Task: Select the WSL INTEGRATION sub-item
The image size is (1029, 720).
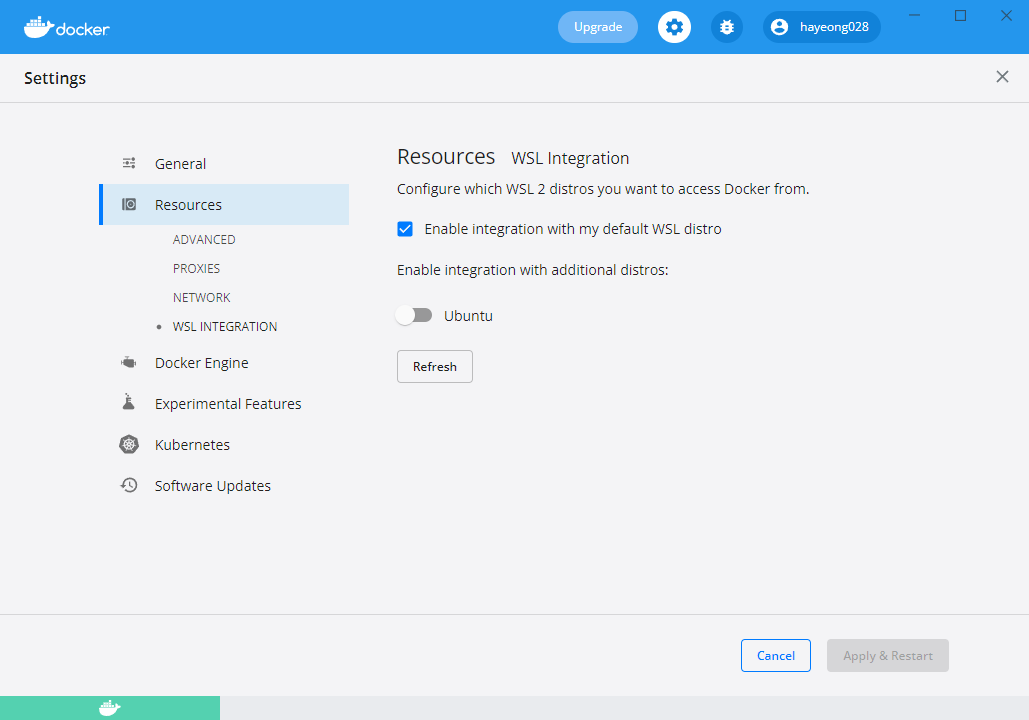Action: click(x=224, y=326)
